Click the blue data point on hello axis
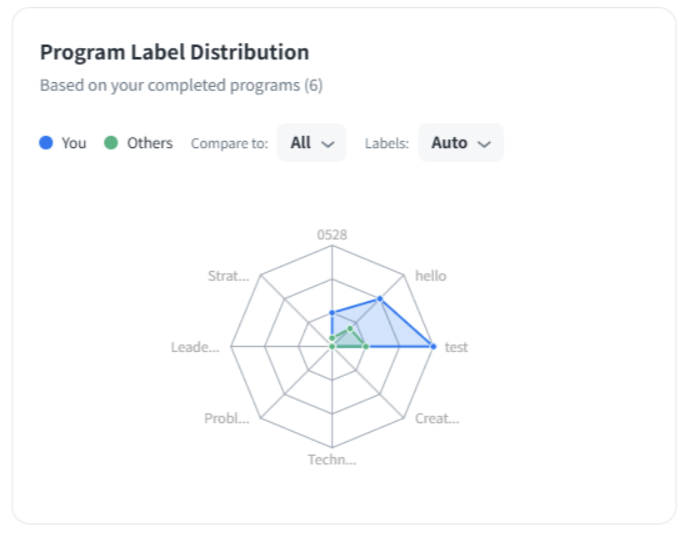Screen dimensions: 684x534 [x=380, y=299]
